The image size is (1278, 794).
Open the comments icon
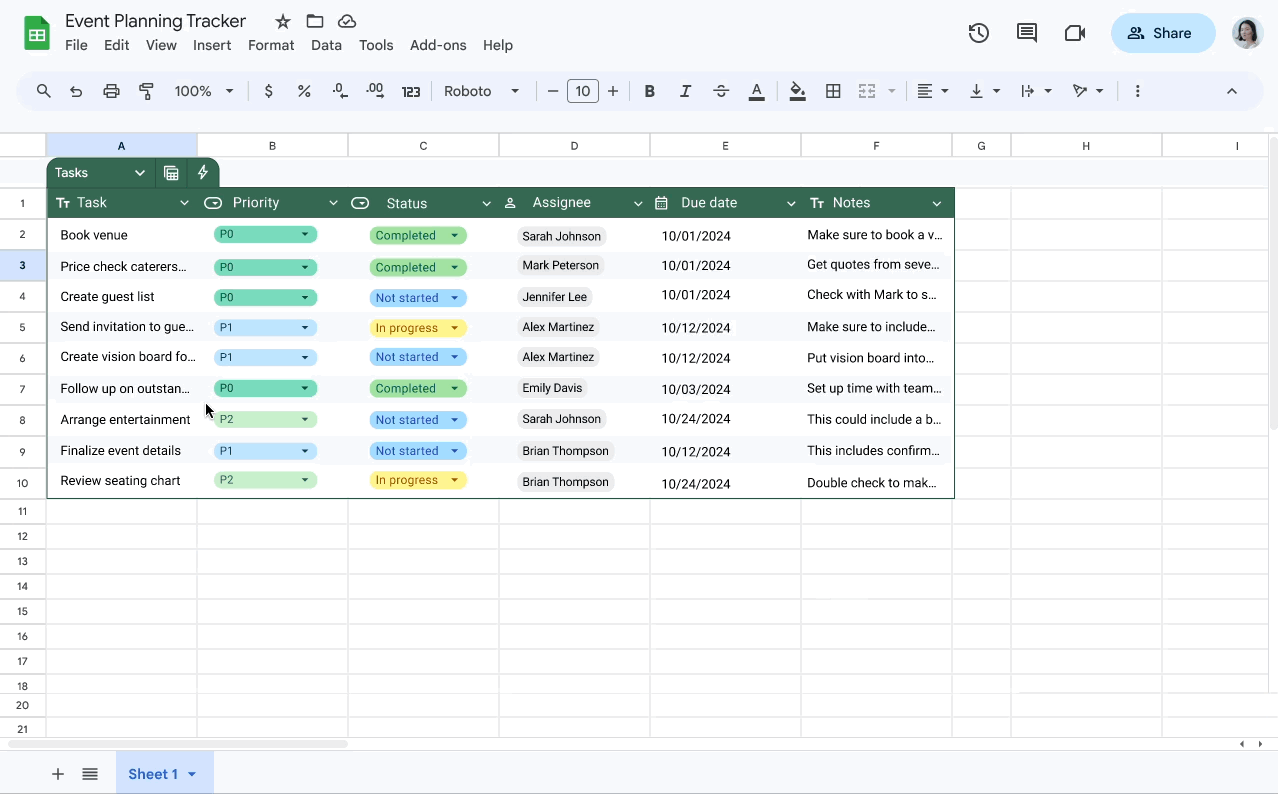pos(1026,33)
